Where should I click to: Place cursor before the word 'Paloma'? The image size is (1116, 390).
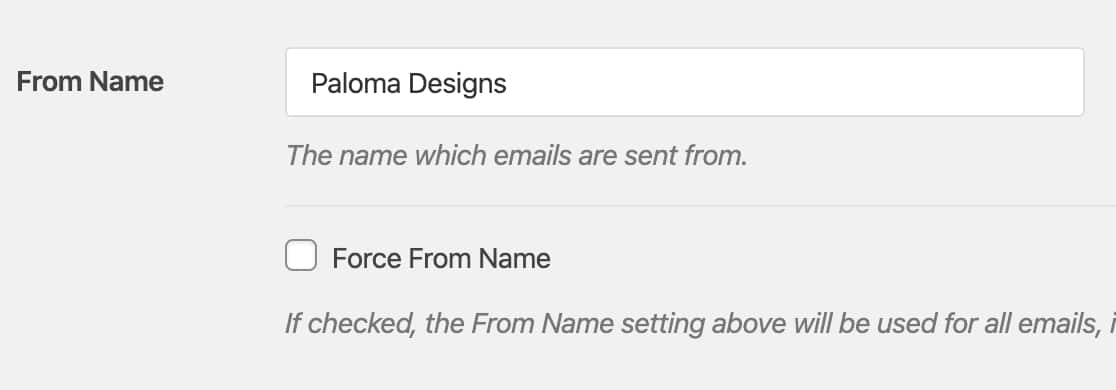point(311,83)
